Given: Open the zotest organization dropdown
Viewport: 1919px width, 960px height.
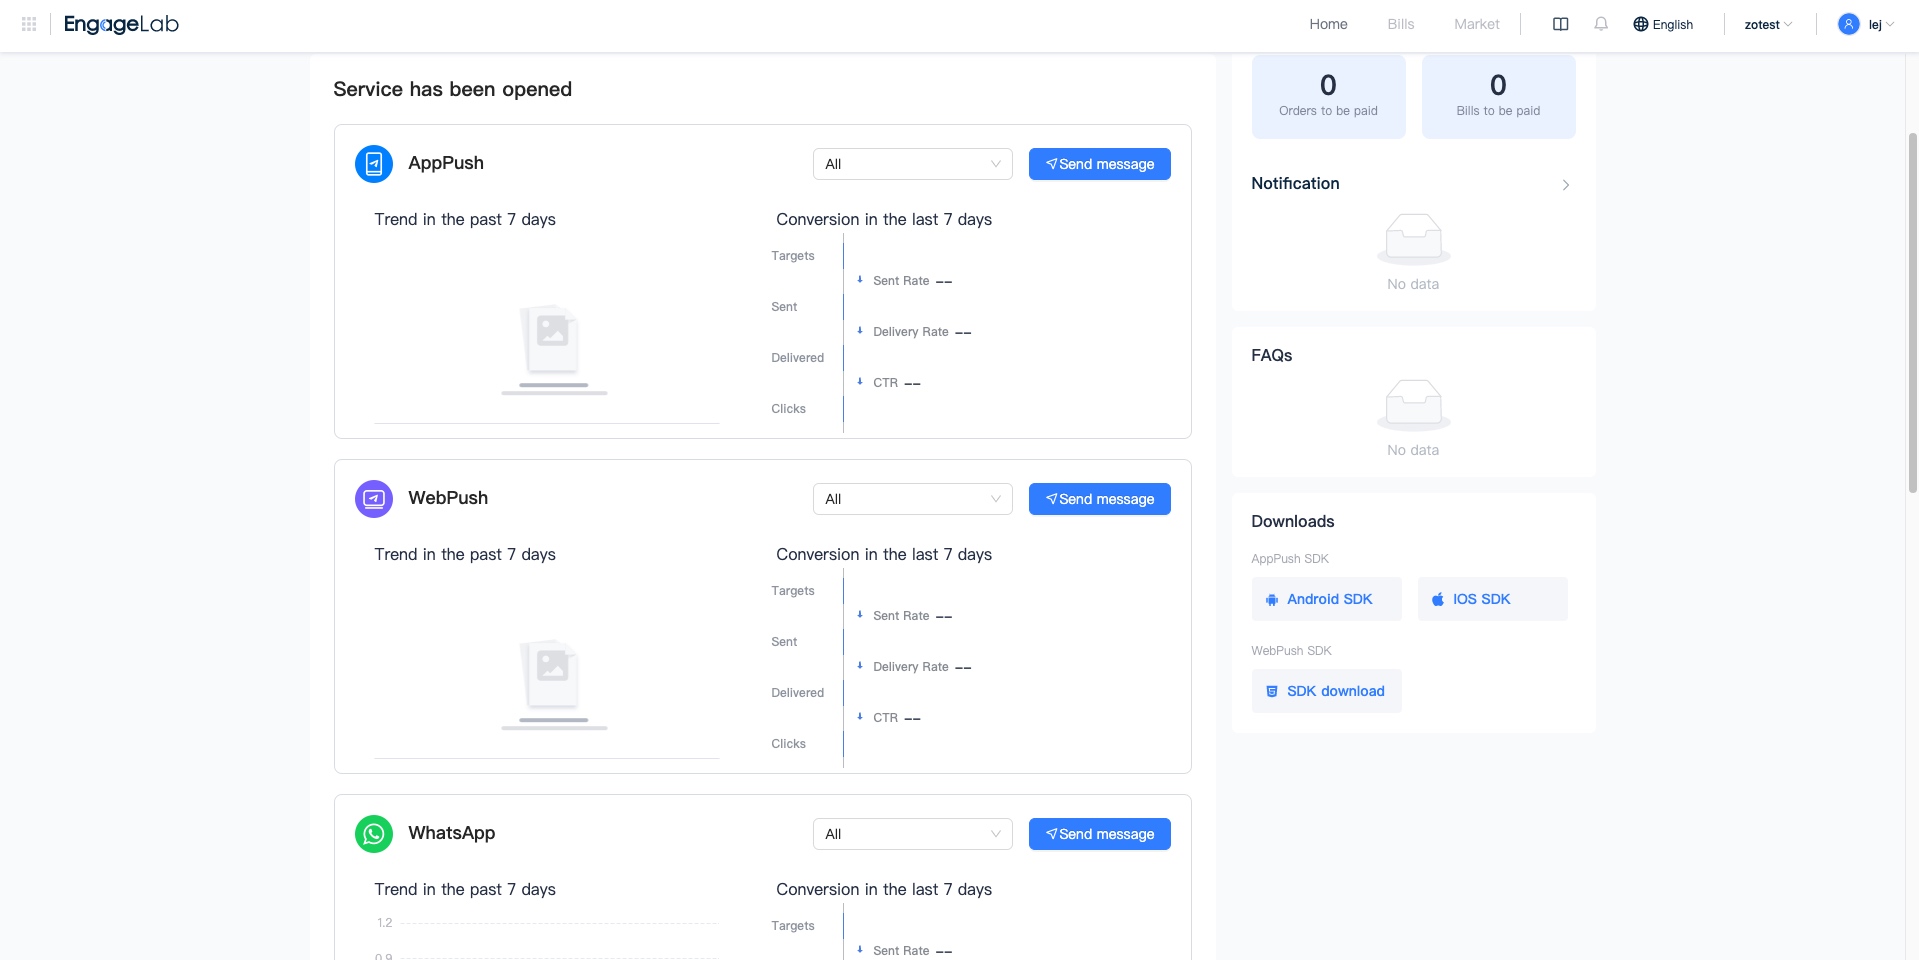Looking at the screenshot, I should click(x=1768, y=24).
